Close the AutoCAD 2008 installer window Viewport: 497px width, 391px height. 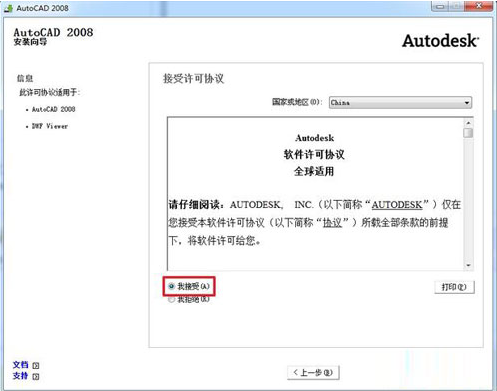point(479,6)
